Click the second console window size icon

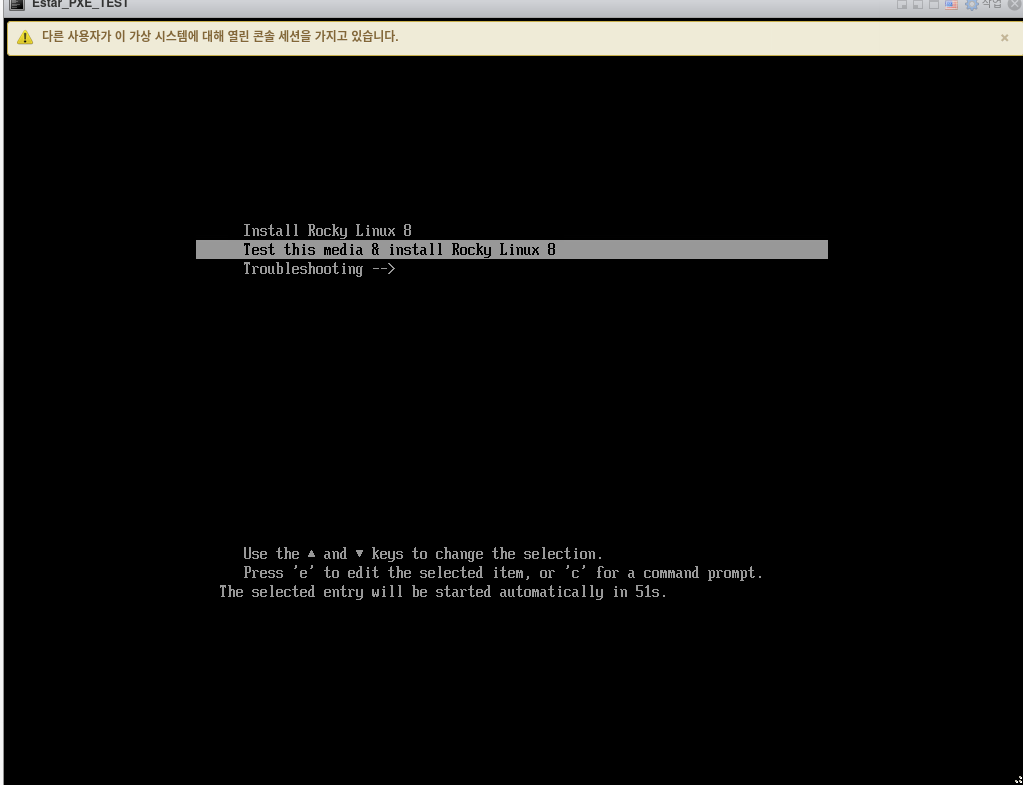pos(917,5)
